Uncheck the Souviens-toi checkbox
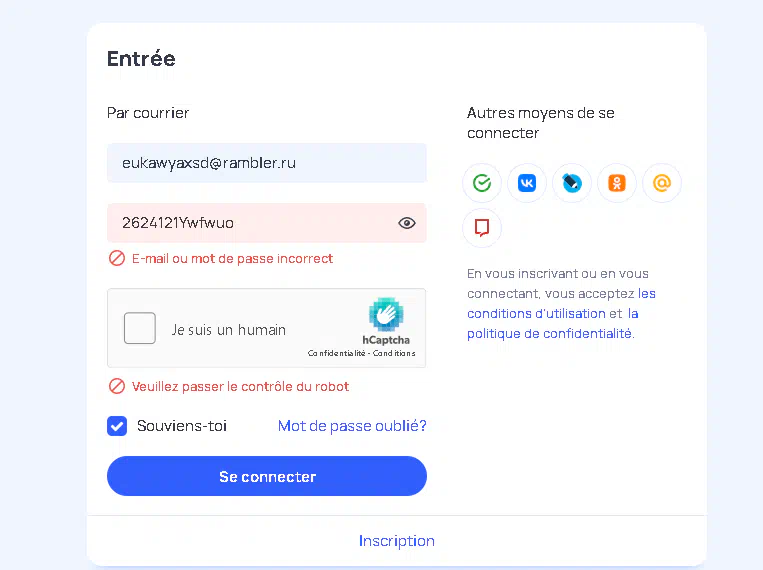763x570 pixels. point(117,426)
